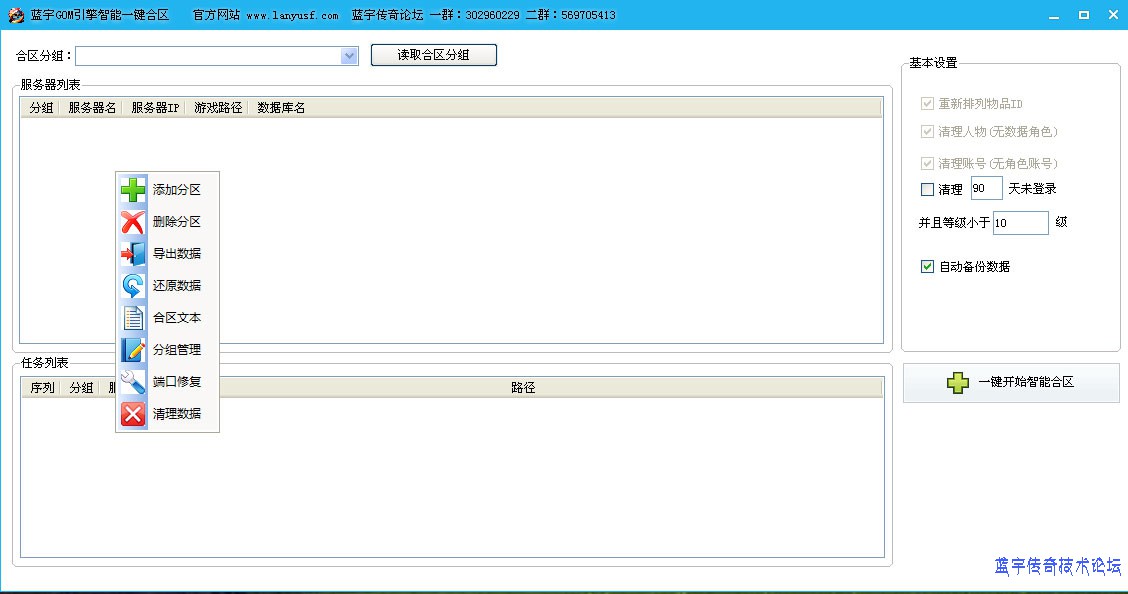The height and width of the screenshot is (594, 1128).
Task: Toggle the 重新排列物品ID checkbox
Action: [927, 103]
